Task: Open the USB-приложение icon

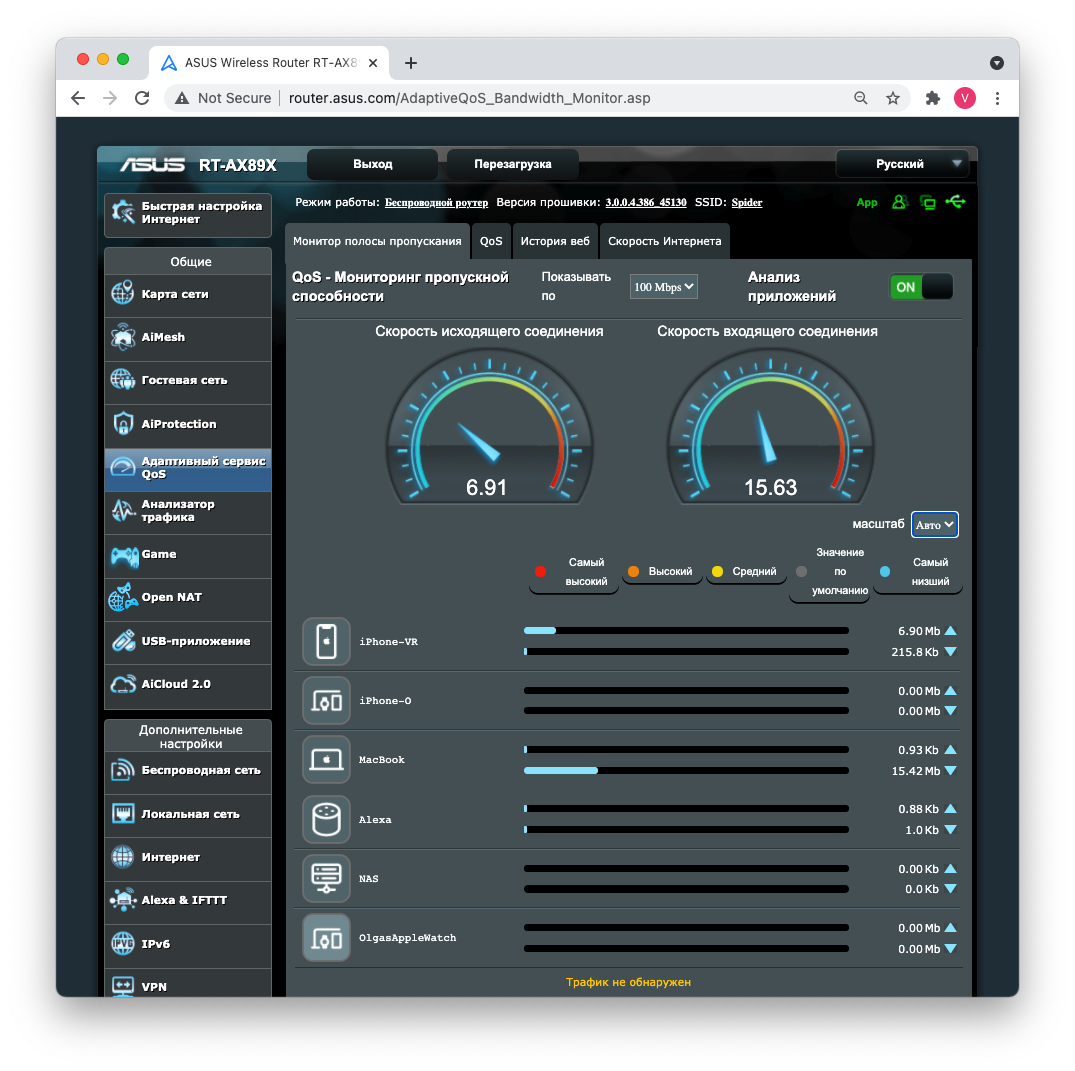Action: tap(123, 640)
